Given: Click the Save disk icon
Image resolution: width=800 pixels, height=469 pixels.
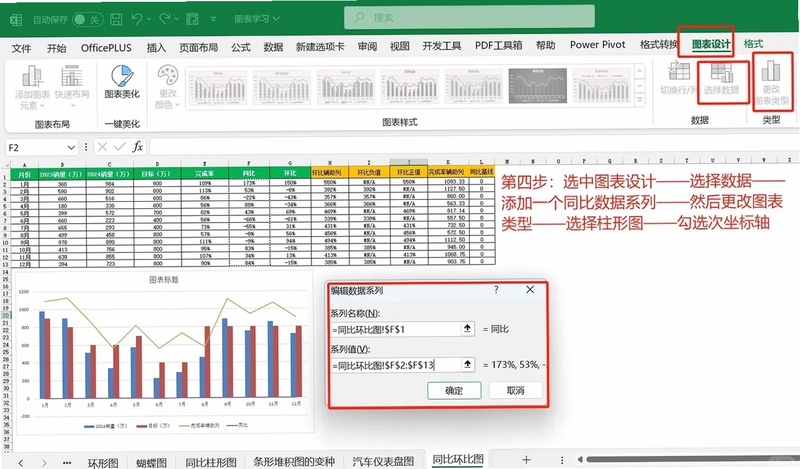Looking at the screenshot, I should pos(116,19).
